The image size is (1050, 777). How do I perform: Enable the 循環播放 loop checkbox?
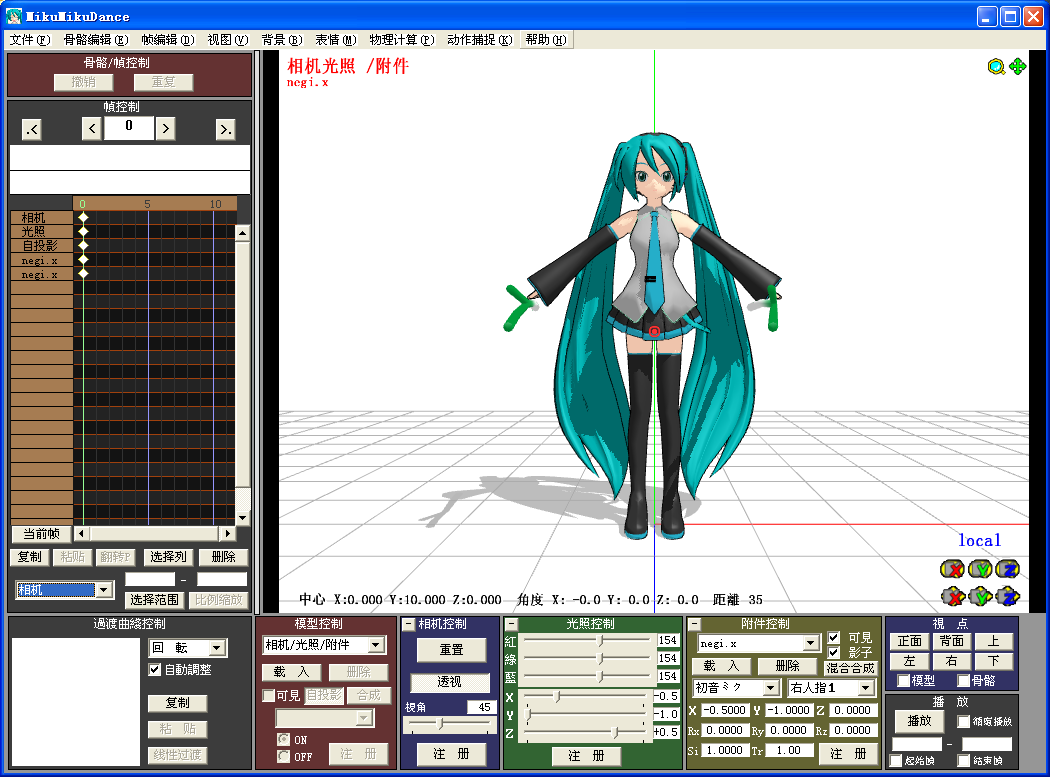pos(963,721)
